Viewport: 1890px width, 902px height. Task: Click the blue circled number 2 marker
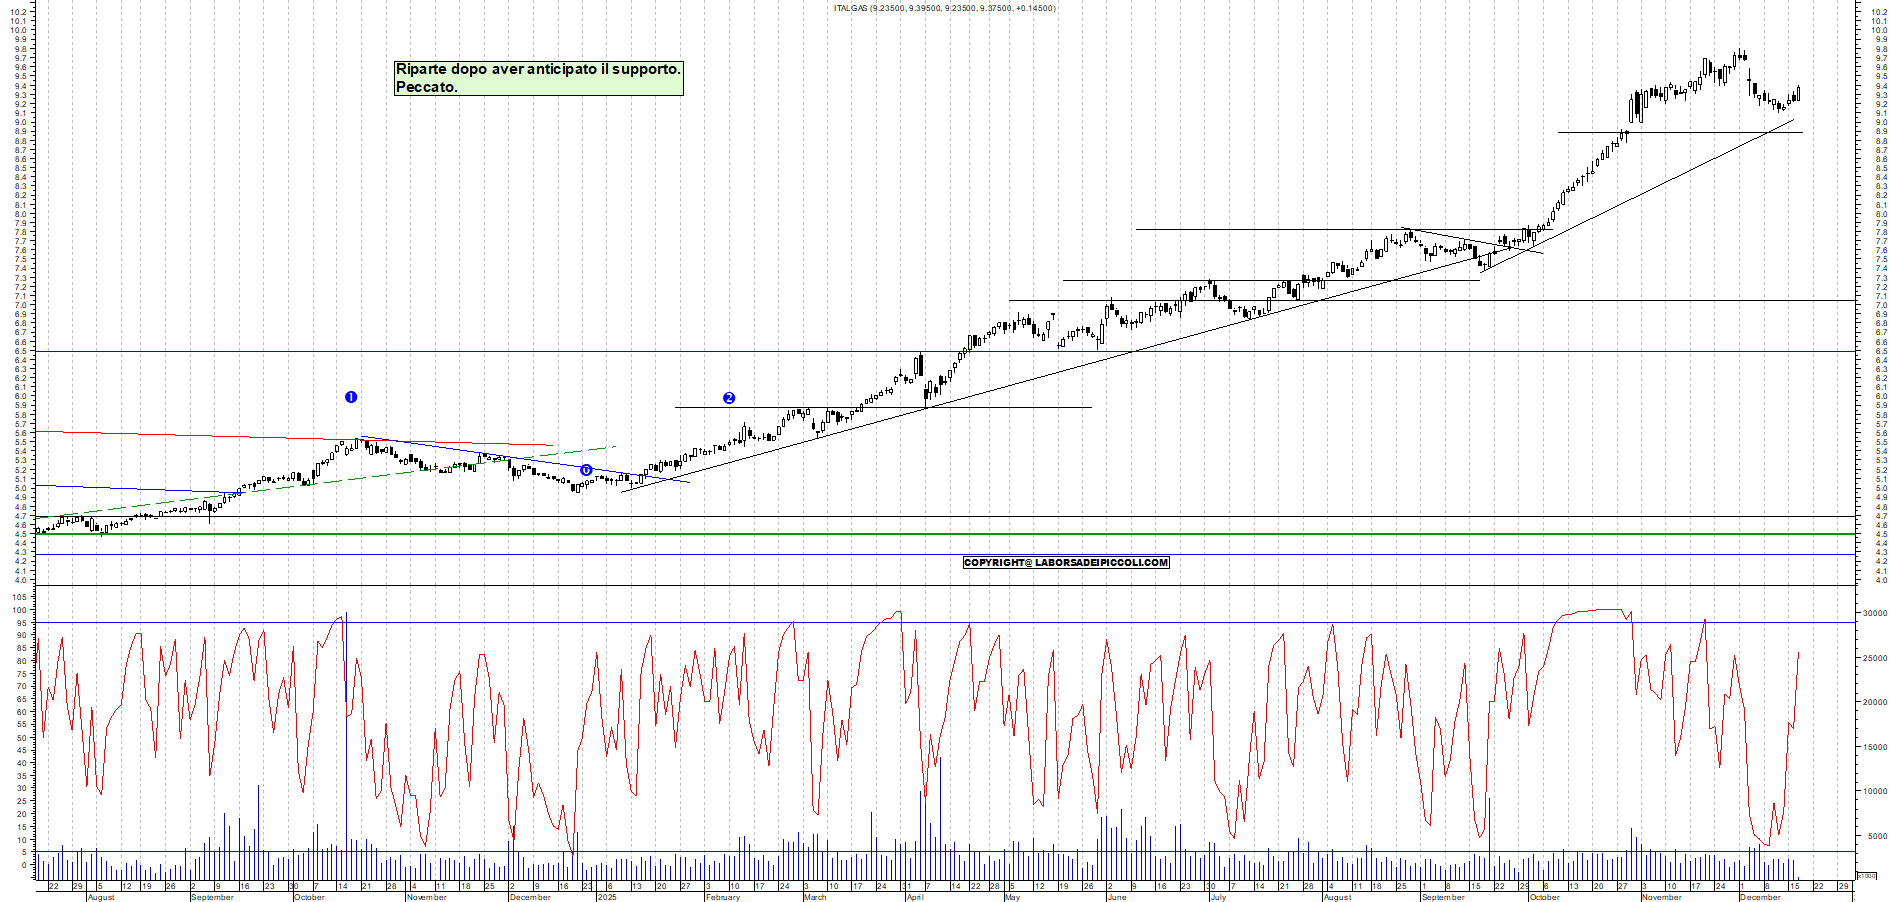click(729, 398)
